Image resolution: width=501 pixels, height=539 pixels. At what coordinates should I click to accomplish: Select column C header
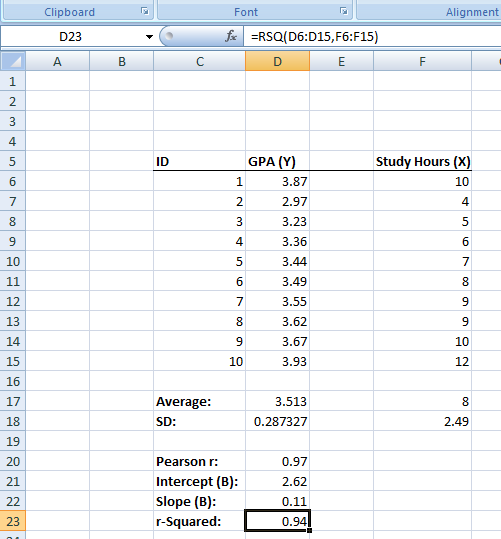coord(199,62)
